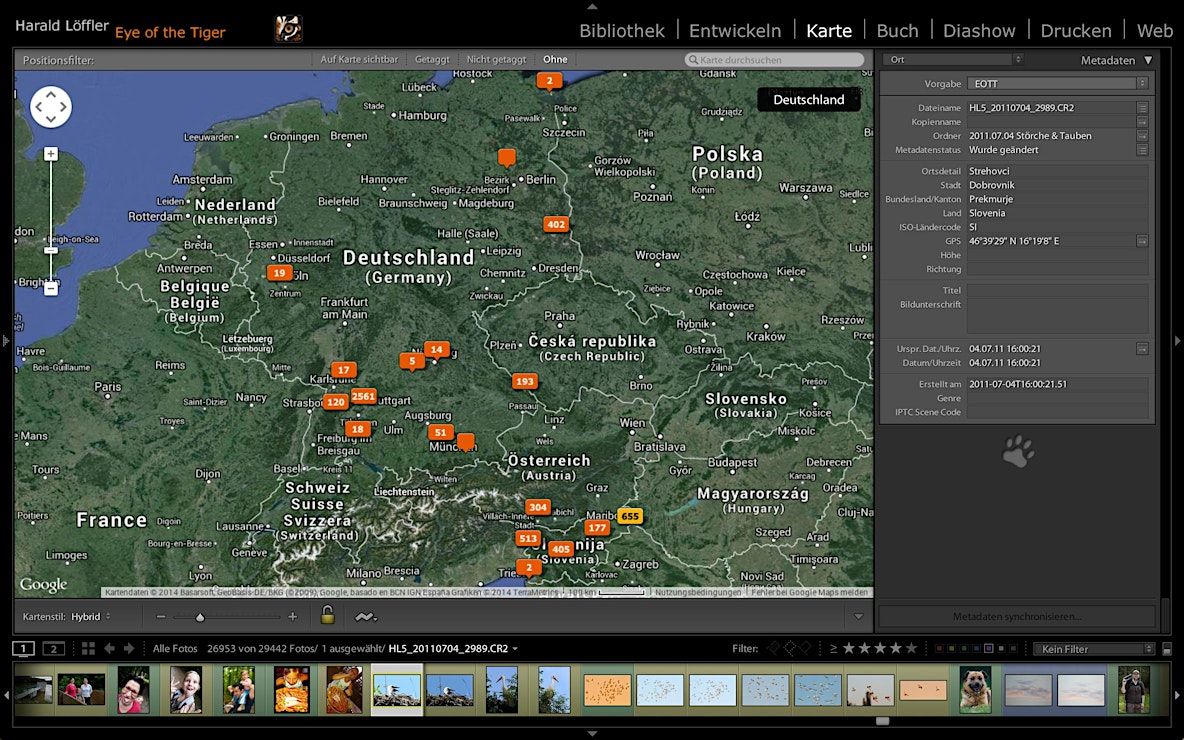Toggle the filter lock switch beside Kein Filter

(x=1167, y=649)
